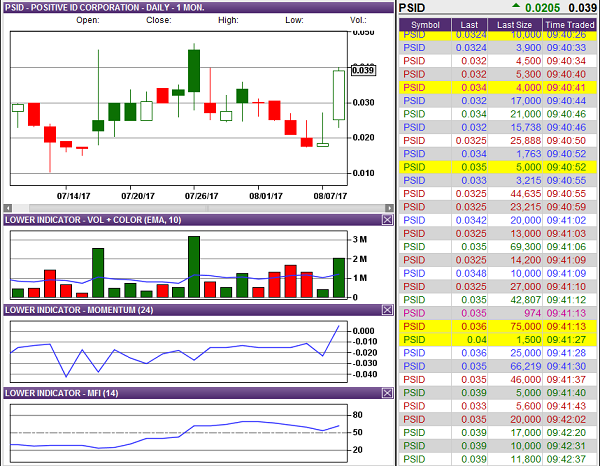The width and height of the screenshot is (600, 466).
Task: Select the trade row timed 09:41:28
Action: pos(497,353)
